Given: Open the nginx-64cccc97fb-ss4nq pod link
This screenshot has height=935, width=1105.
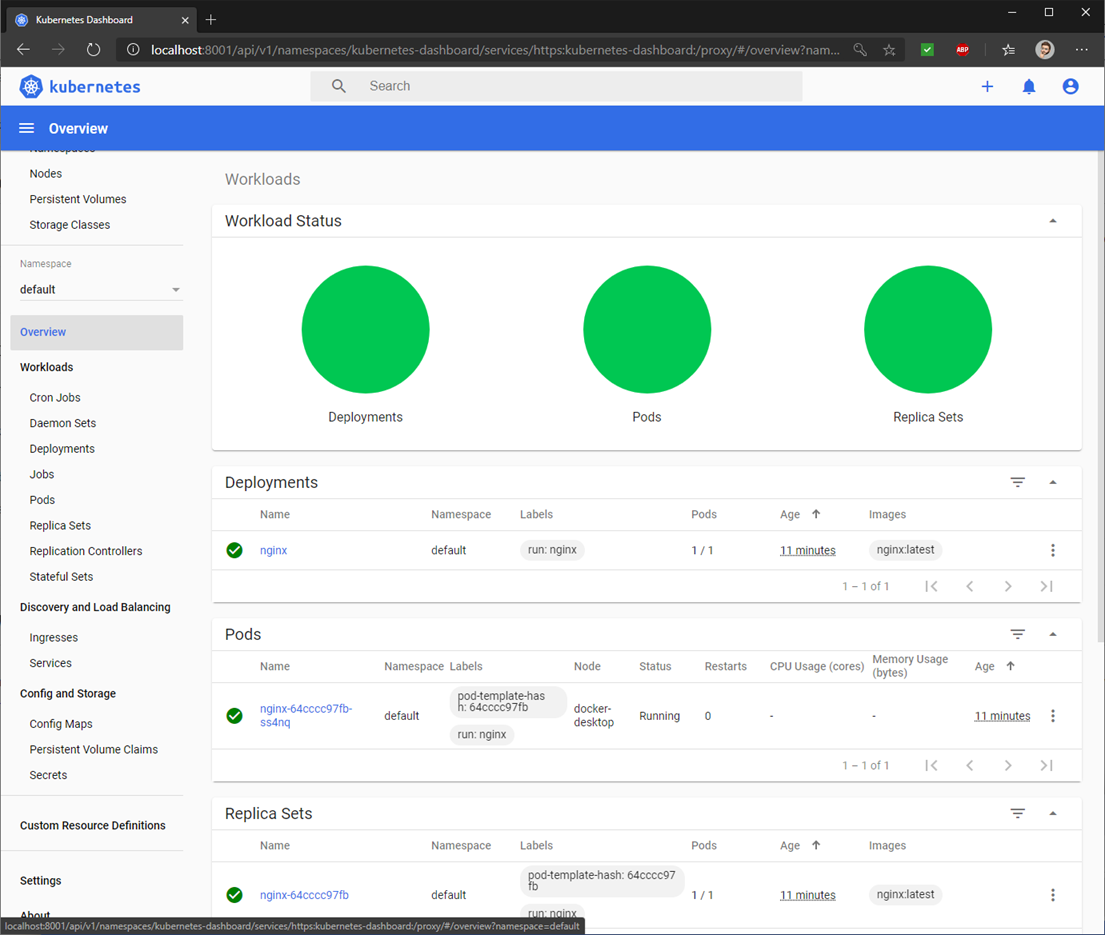Looking at the screenshot, I should [306, 715].
